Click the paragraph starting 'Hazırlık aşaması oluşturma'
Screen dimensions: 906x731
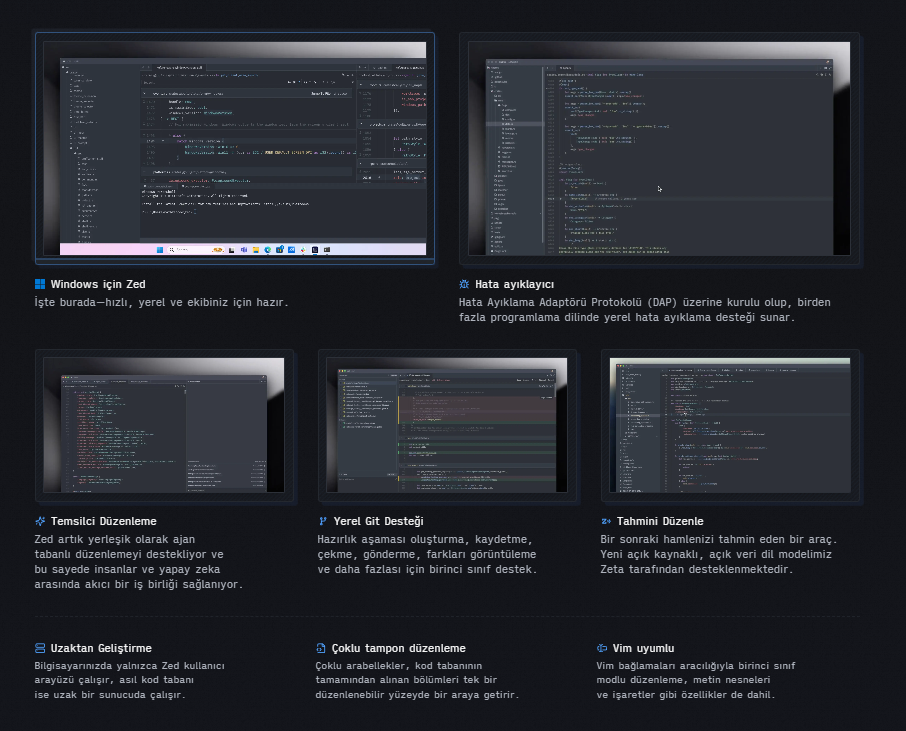tap(427, 554)
